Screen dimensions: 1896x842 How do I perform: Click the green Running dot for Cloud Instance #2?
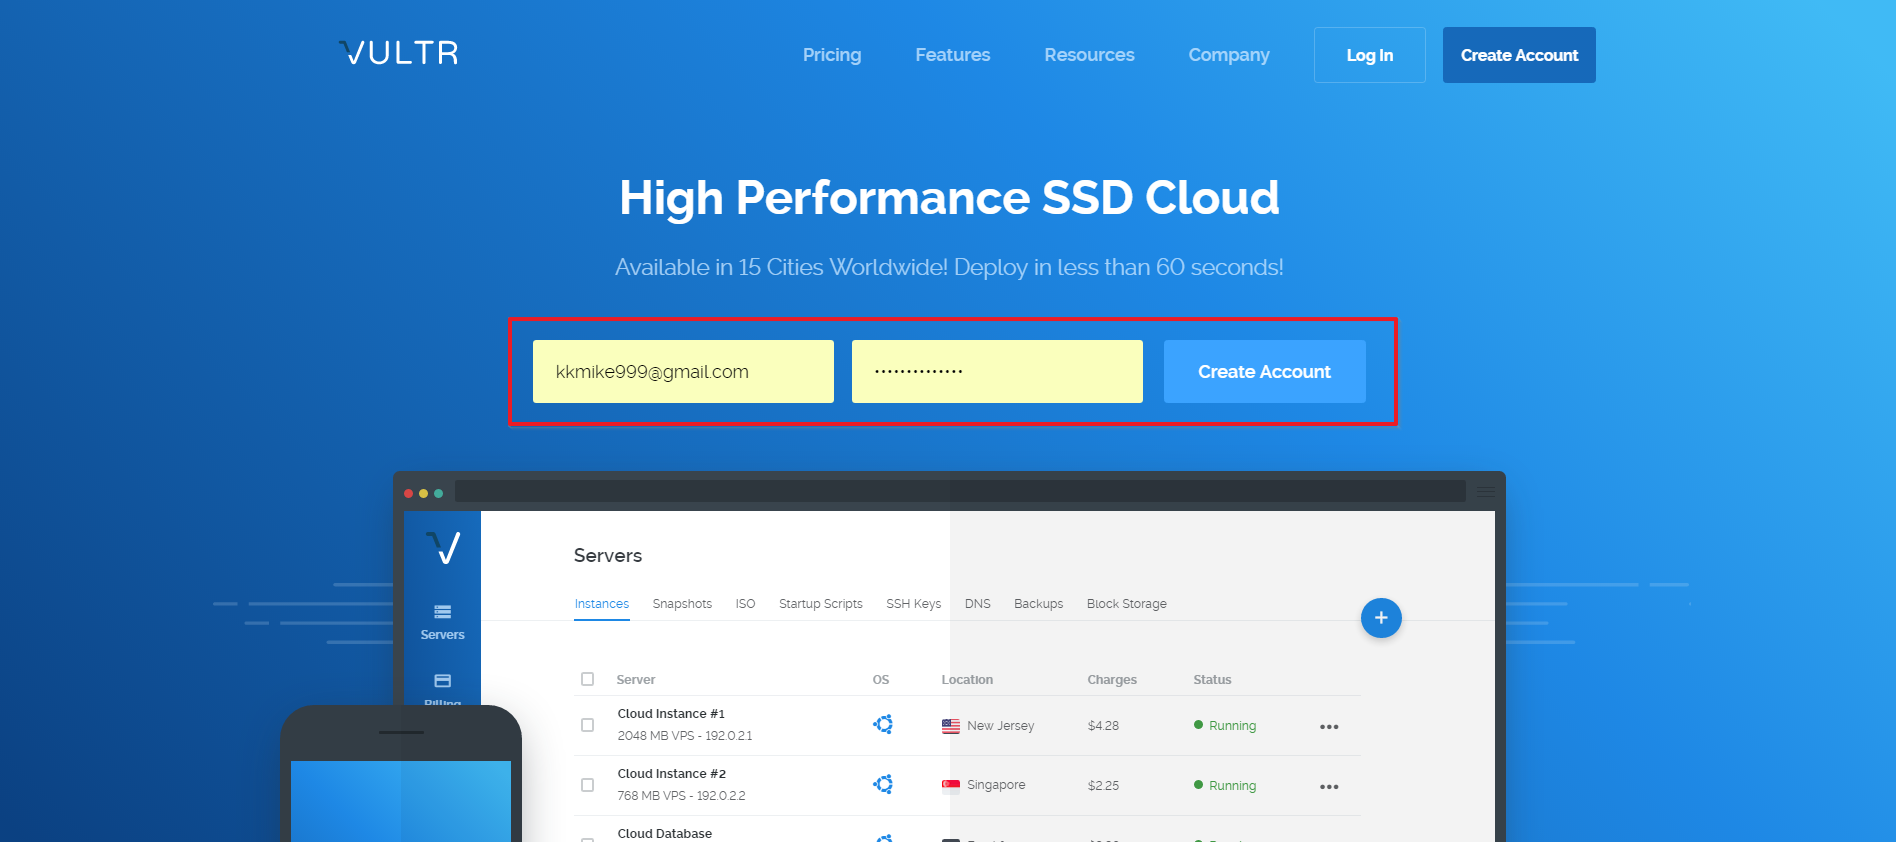(x=1198, y=785)
